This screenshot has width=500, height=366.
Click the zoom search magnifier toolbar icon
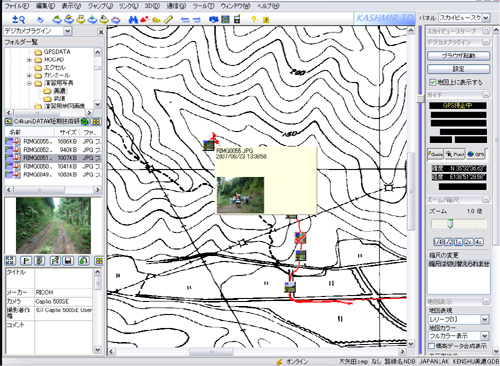[19, 20]
